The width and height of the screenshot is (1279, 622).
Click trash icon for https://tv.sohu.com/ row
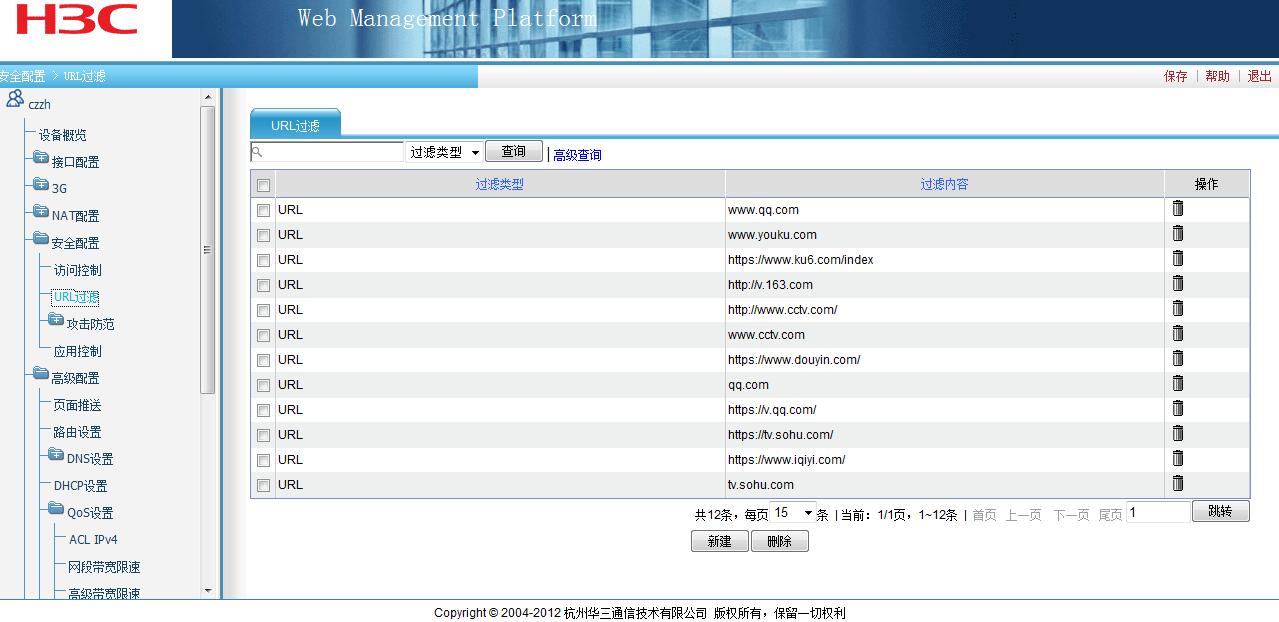tap(1178, 433)
